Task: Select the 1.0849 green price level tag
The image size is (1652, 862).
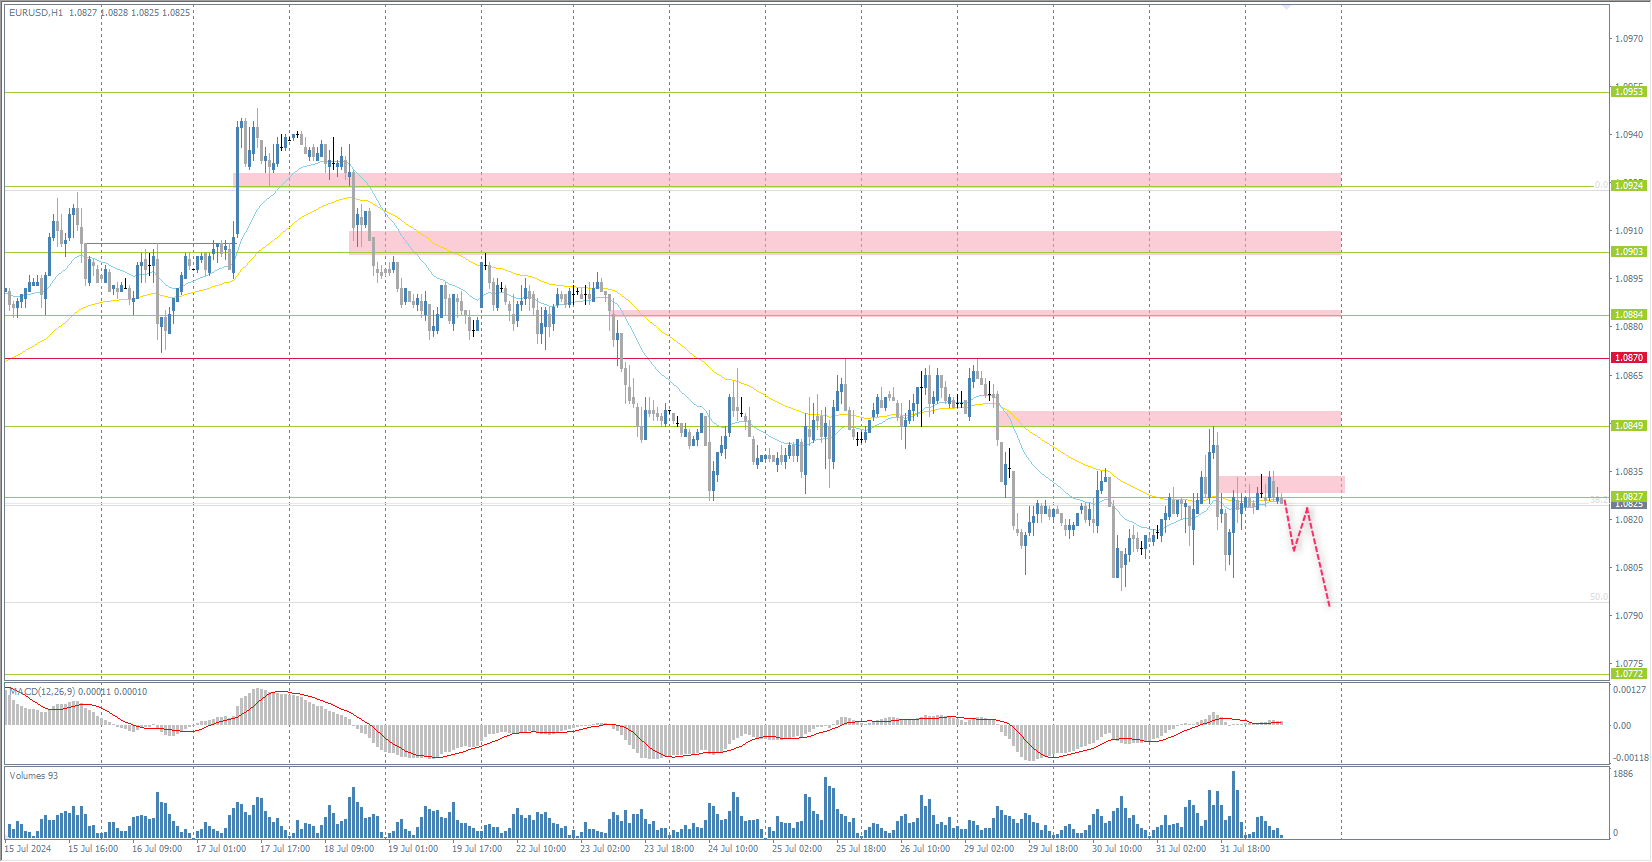Action: pos(1628,426)
